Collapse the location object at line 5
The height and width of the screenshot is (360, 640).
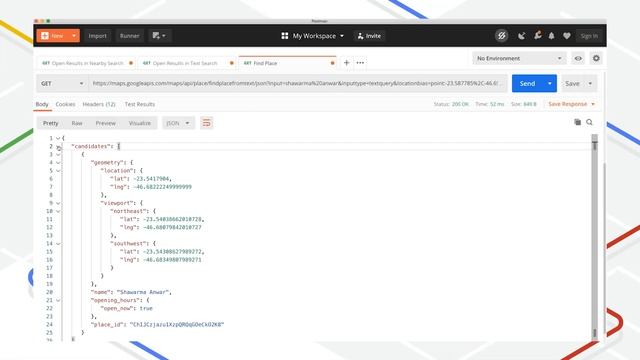click(58, 171)
